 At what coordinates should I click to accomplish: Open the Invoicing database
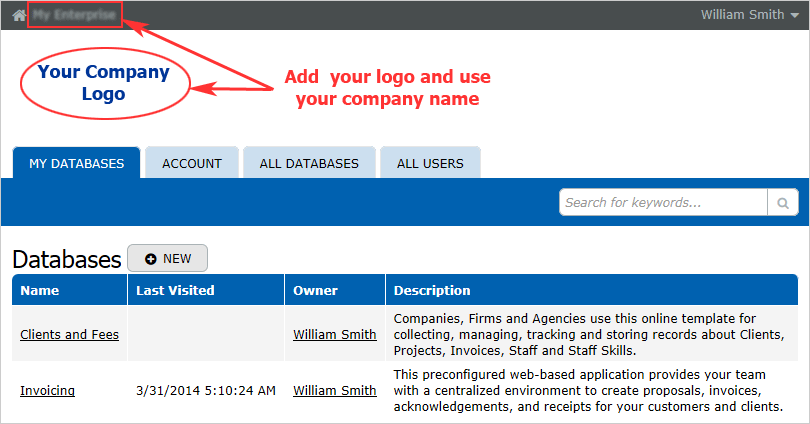(48, 390)
